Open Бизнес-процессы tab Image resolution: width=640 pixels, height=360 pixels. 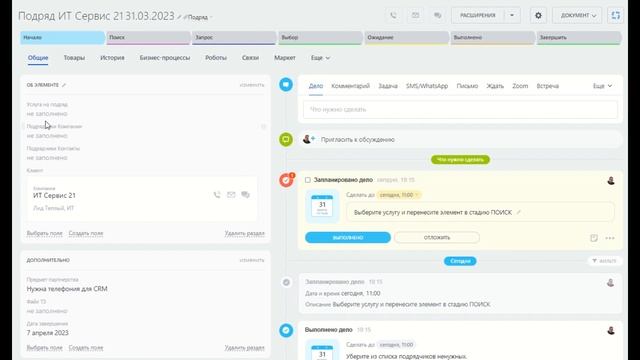coord(165,58)
